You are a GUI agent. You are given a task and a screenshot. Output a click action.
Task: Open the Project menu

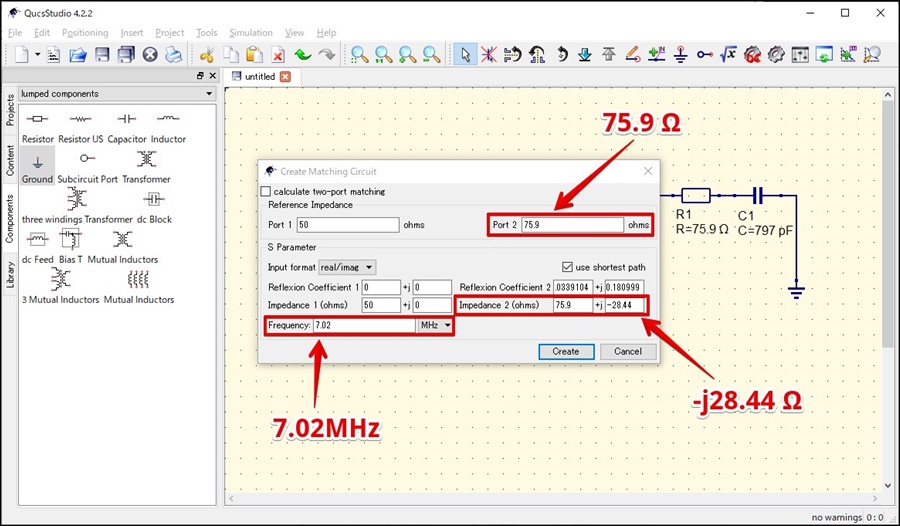169,33
